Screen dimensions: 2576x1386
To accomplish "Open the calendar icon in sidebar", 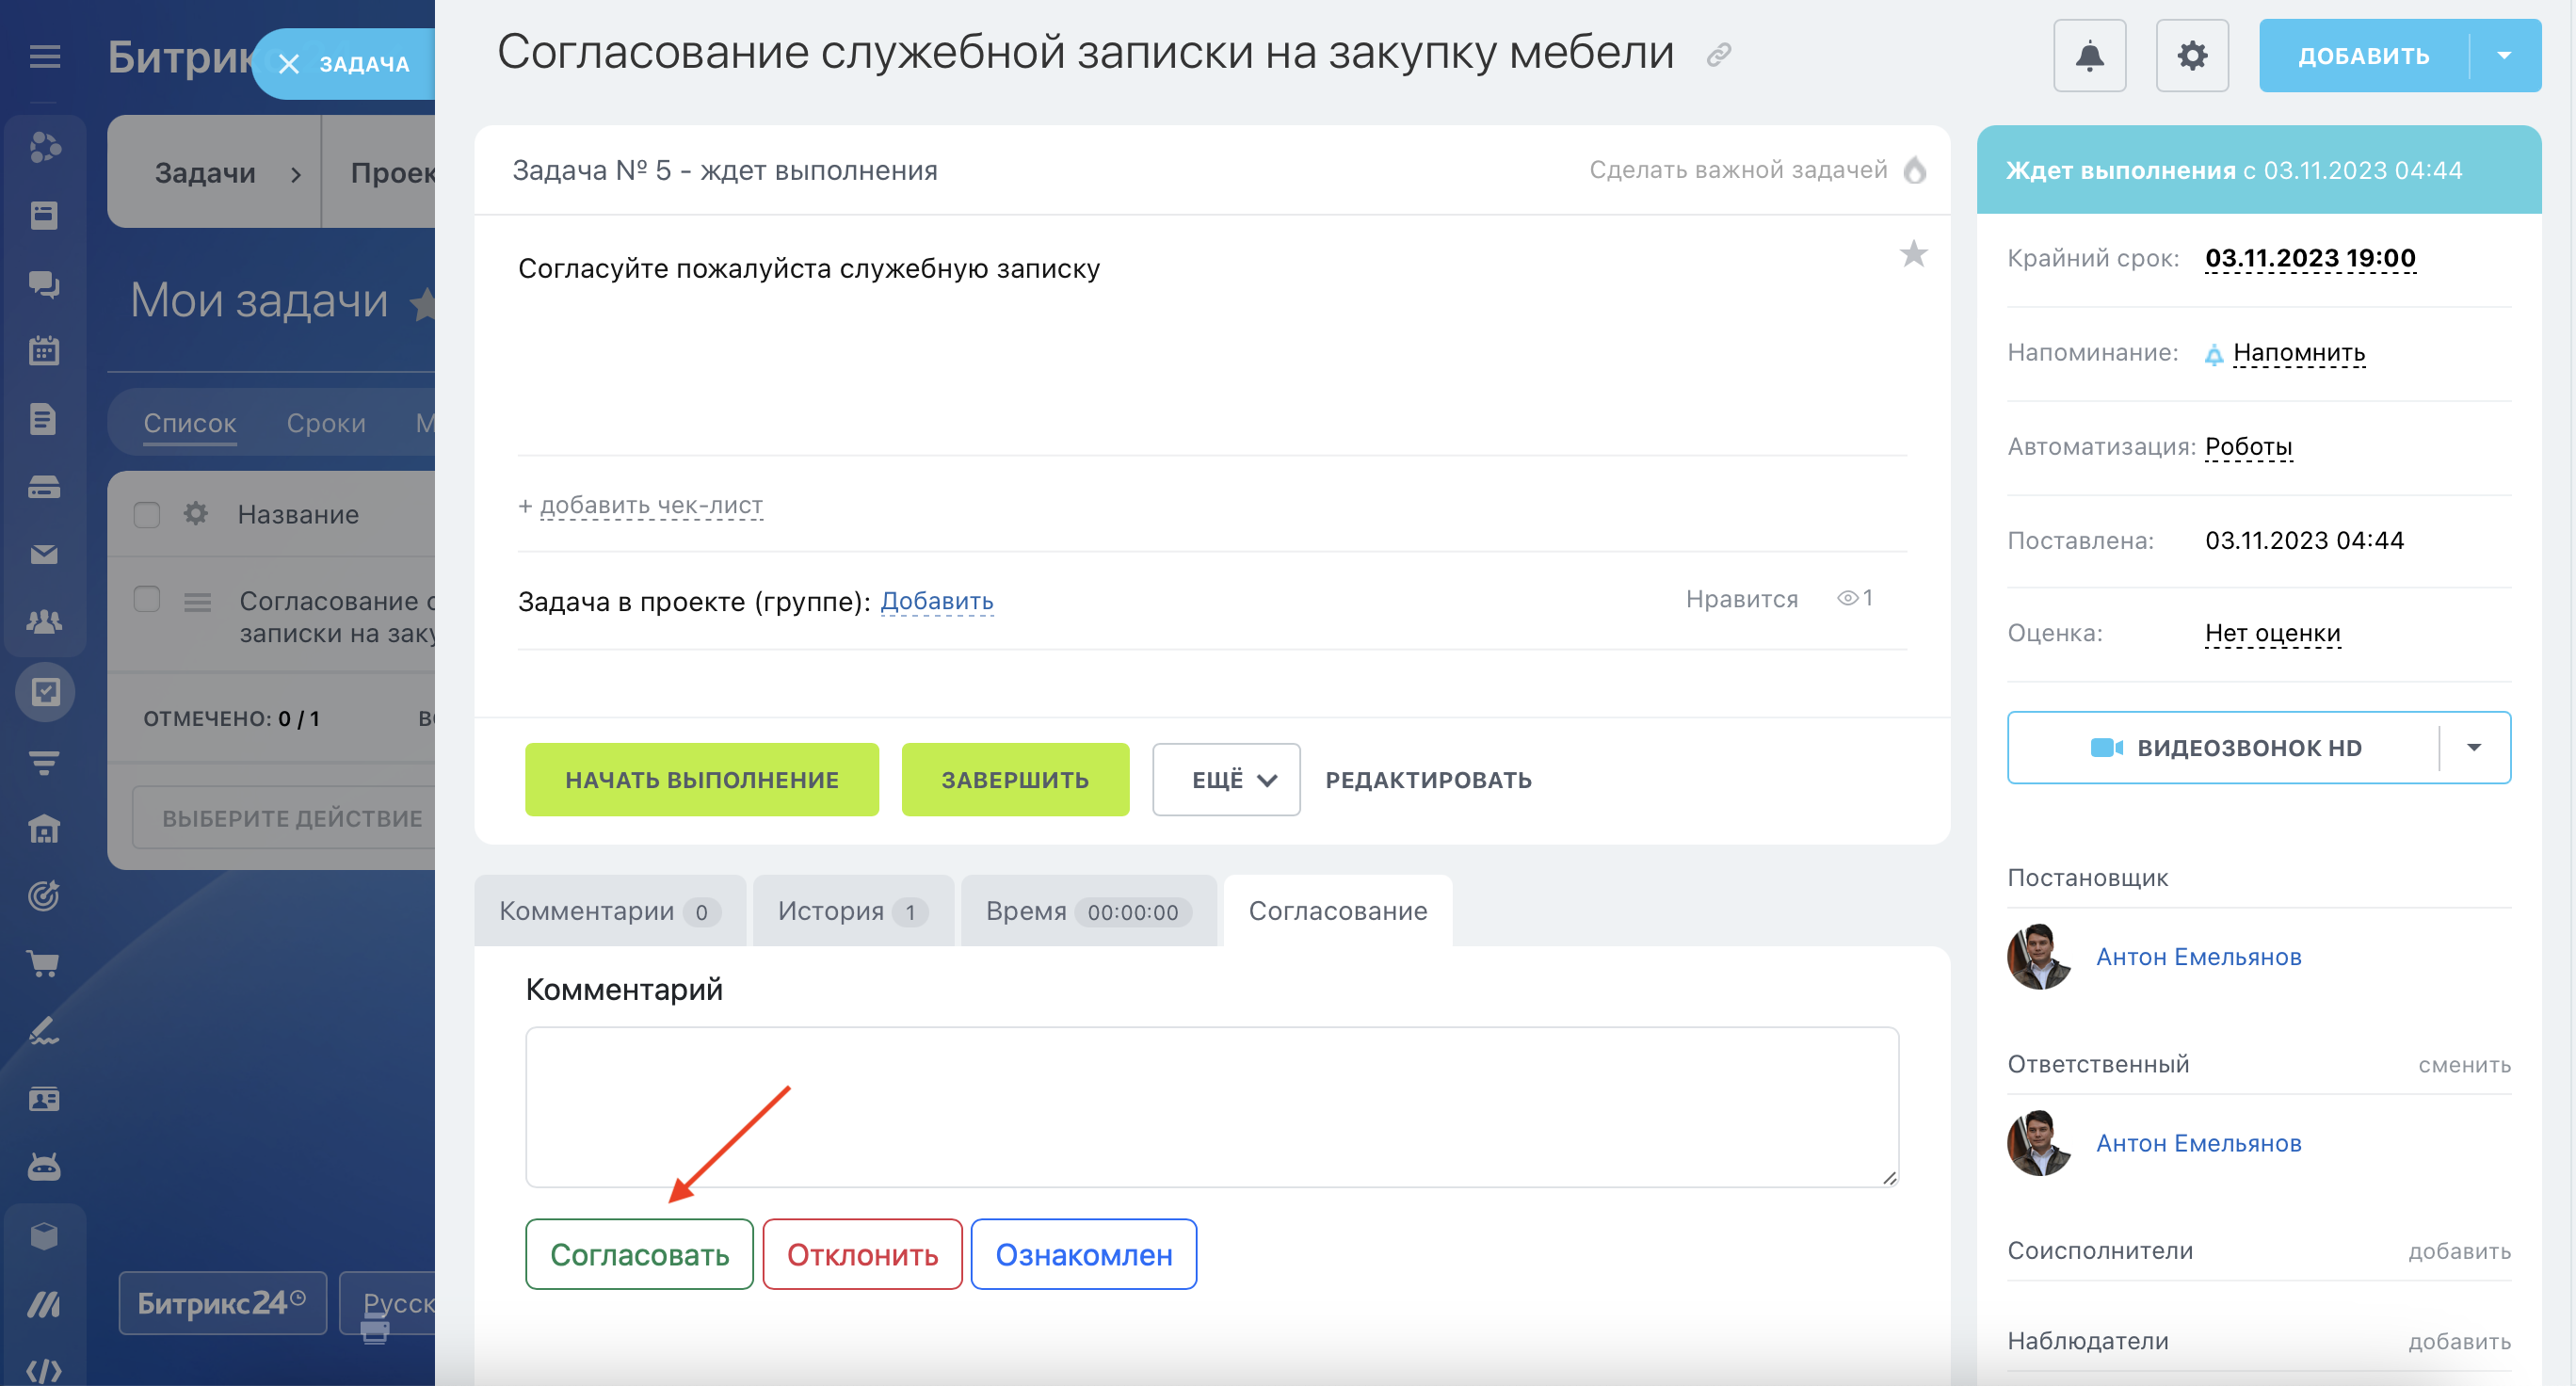I will (44, 351).
